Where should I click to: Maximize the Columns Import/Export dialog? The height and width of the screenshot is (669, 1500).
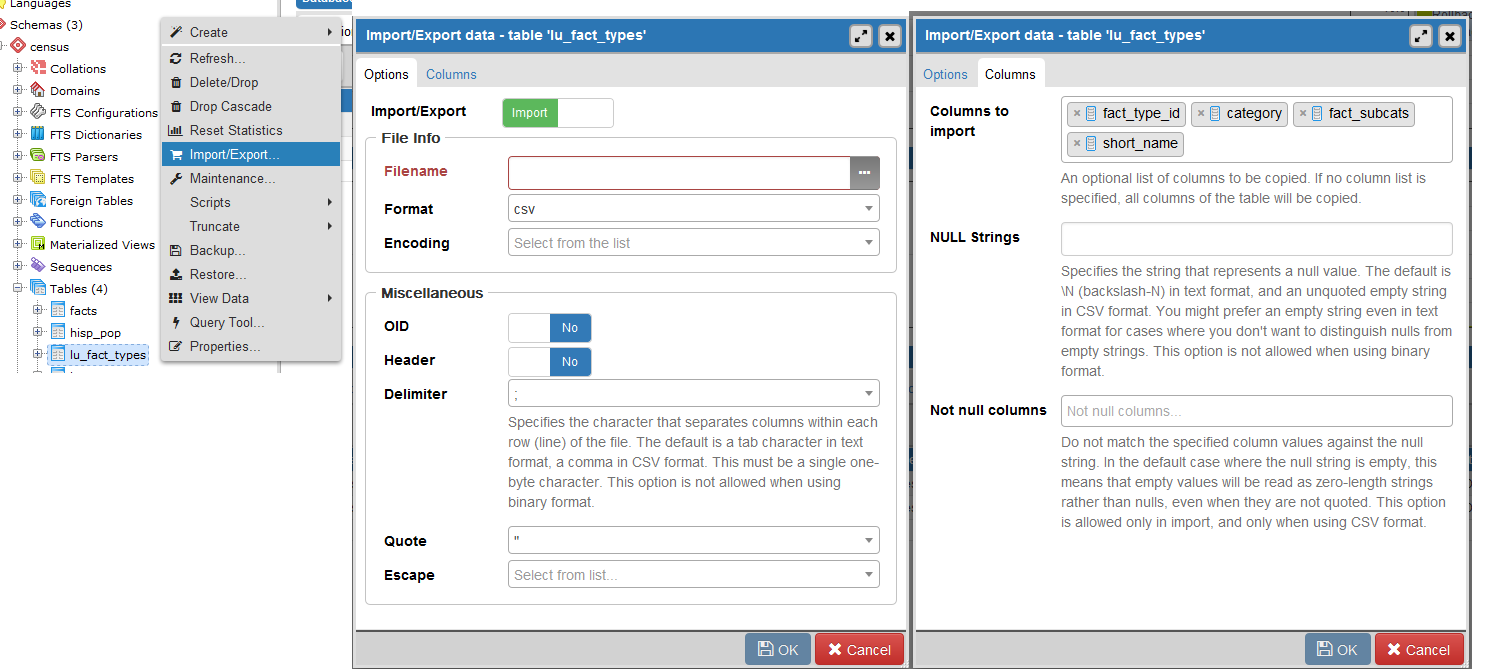click(x=1420, y=36)
